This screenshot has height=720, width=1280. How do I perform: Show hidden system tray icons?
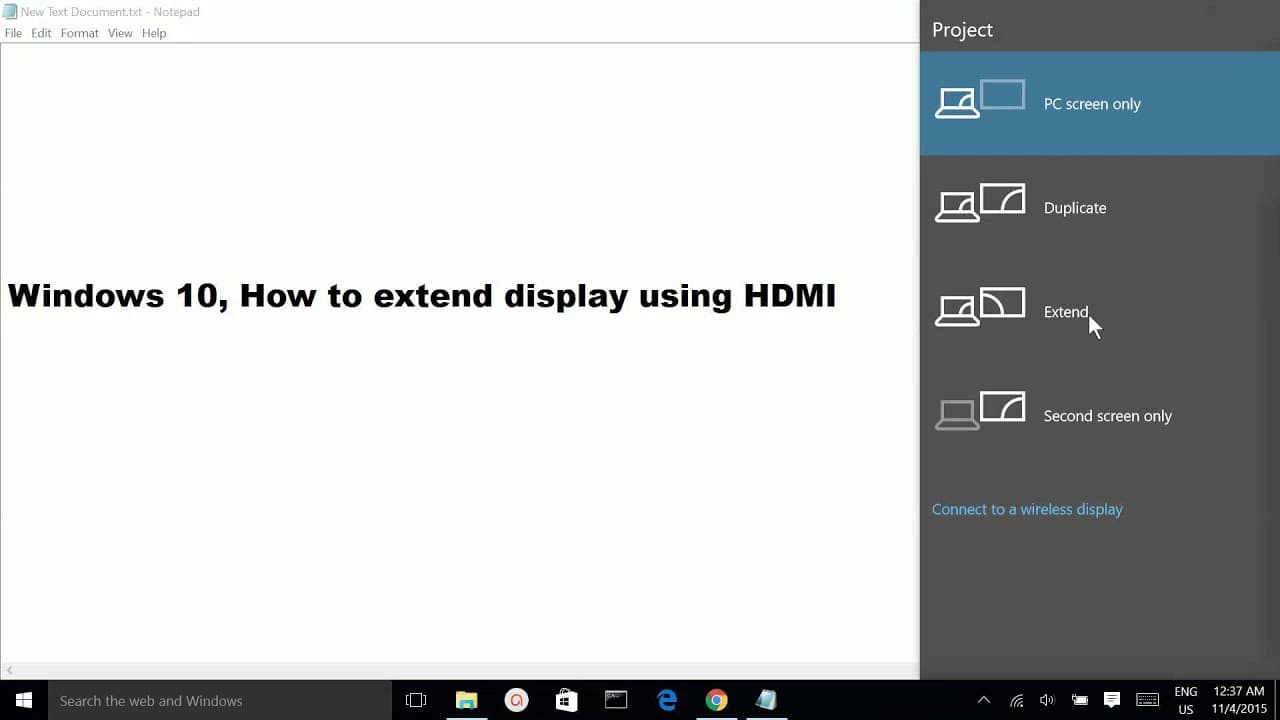(984, 700)
